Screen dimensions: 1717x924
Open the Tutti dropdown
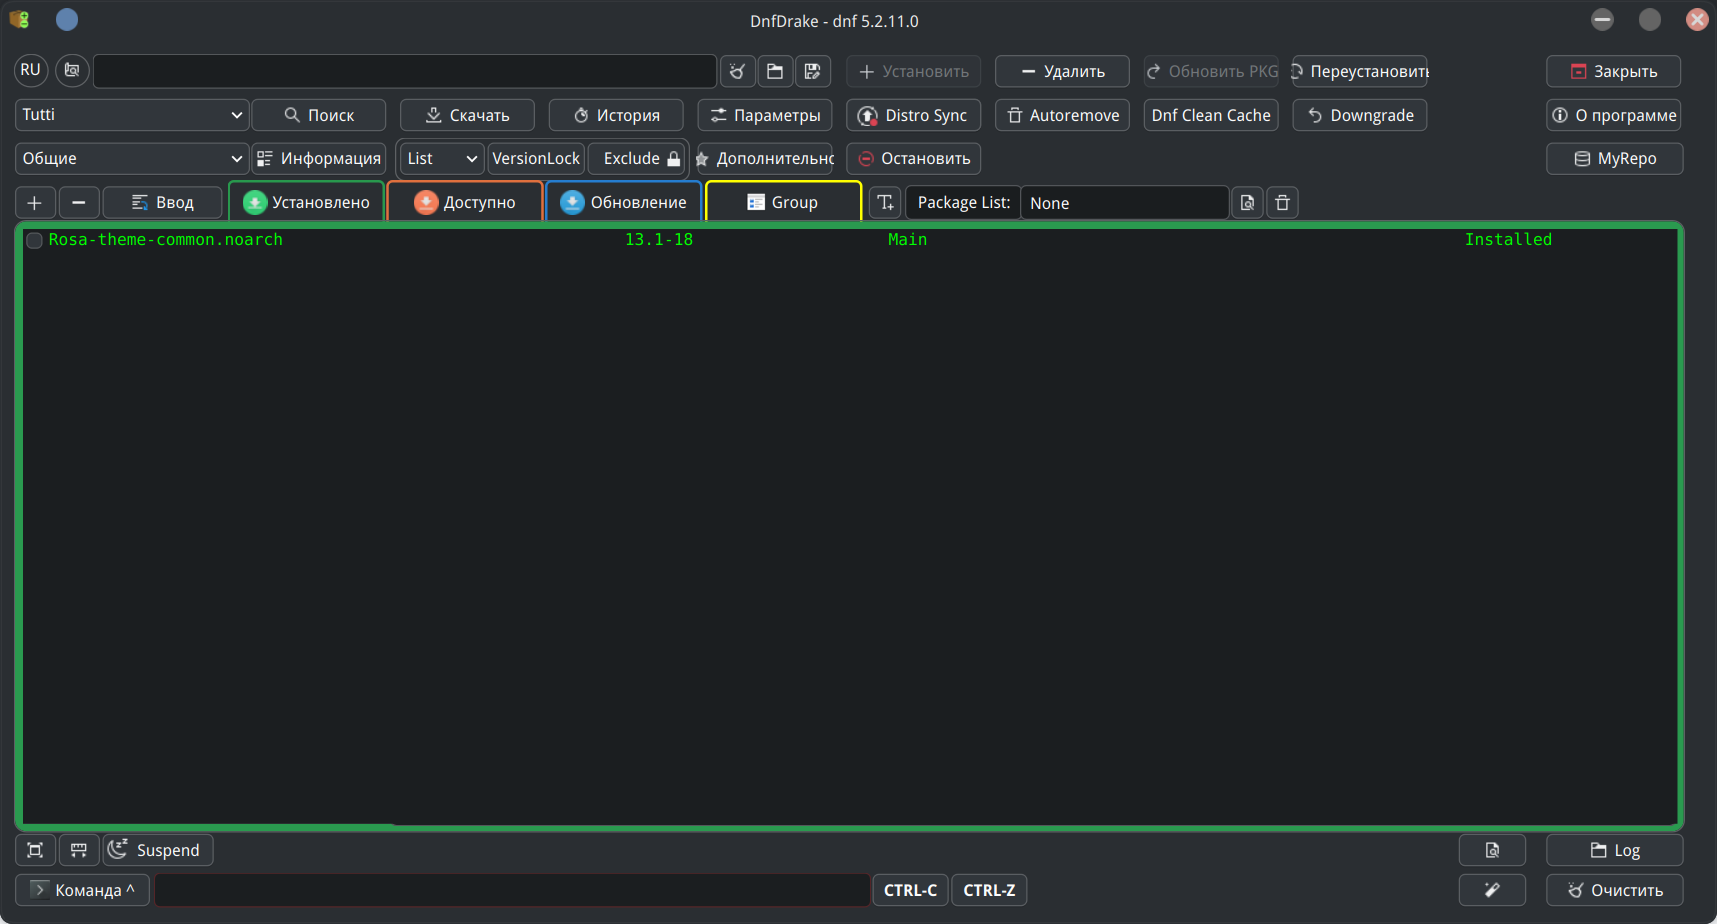132,115
